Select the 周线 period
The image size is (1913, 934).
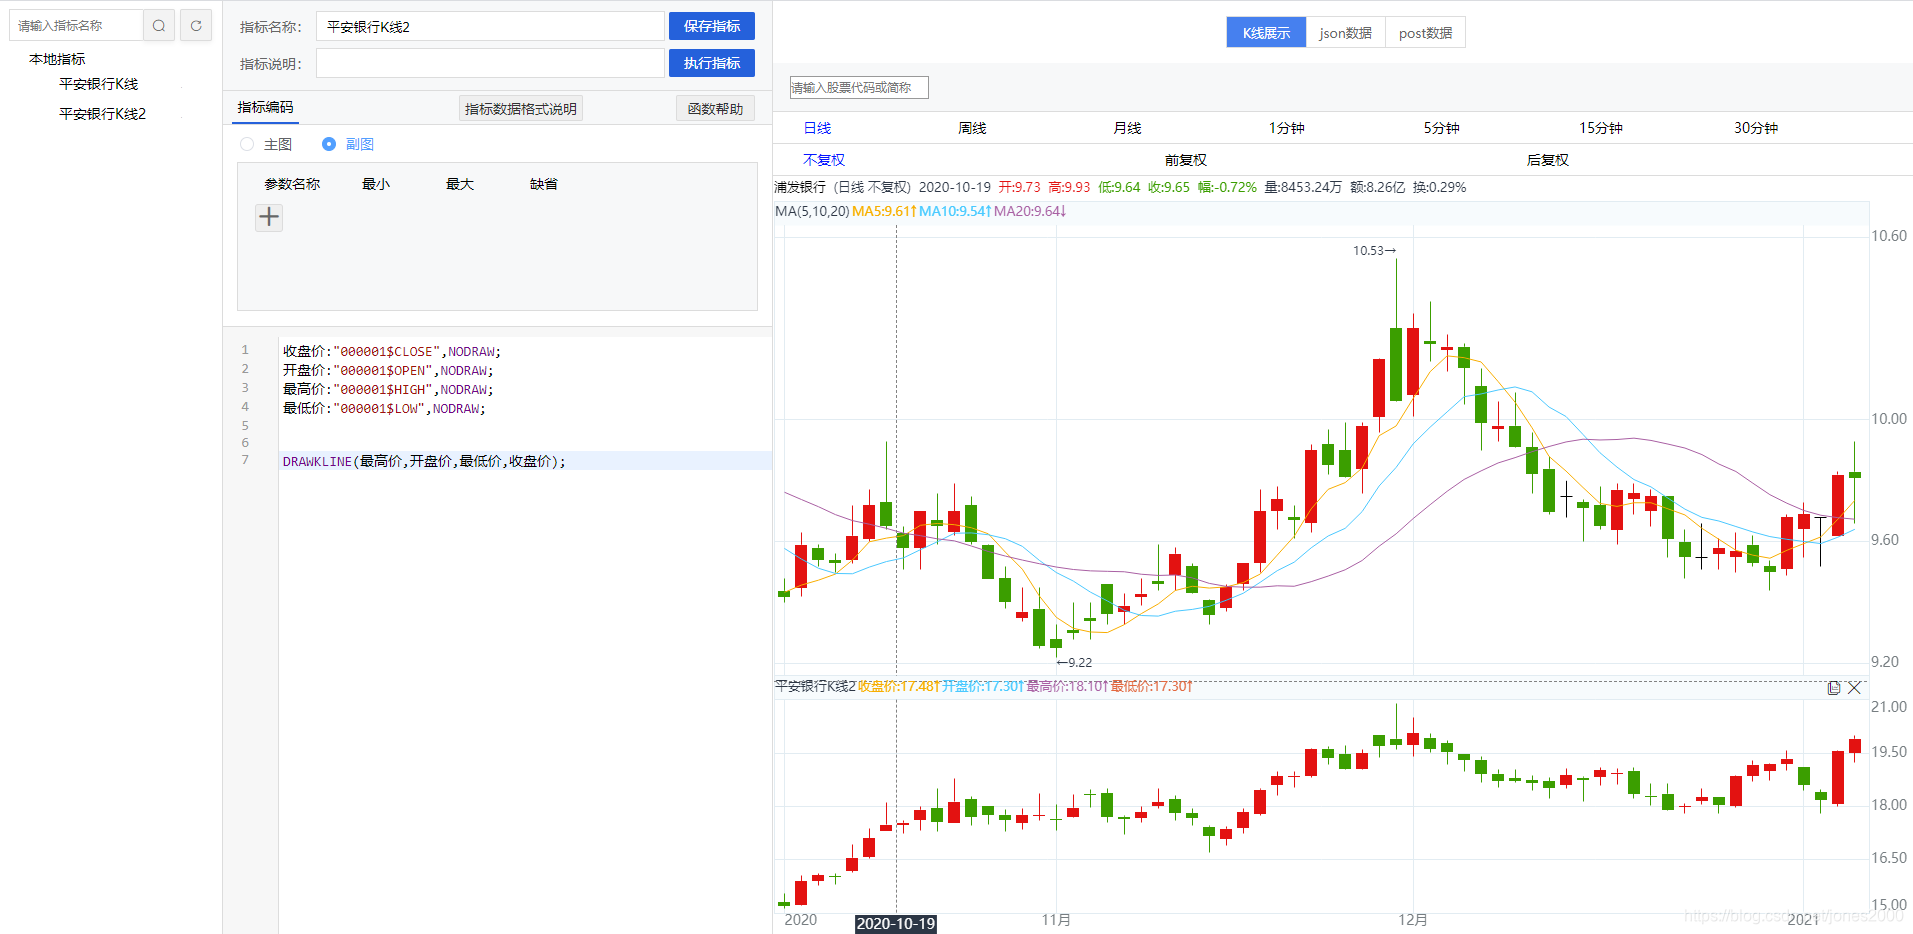[x=972, y=128]
